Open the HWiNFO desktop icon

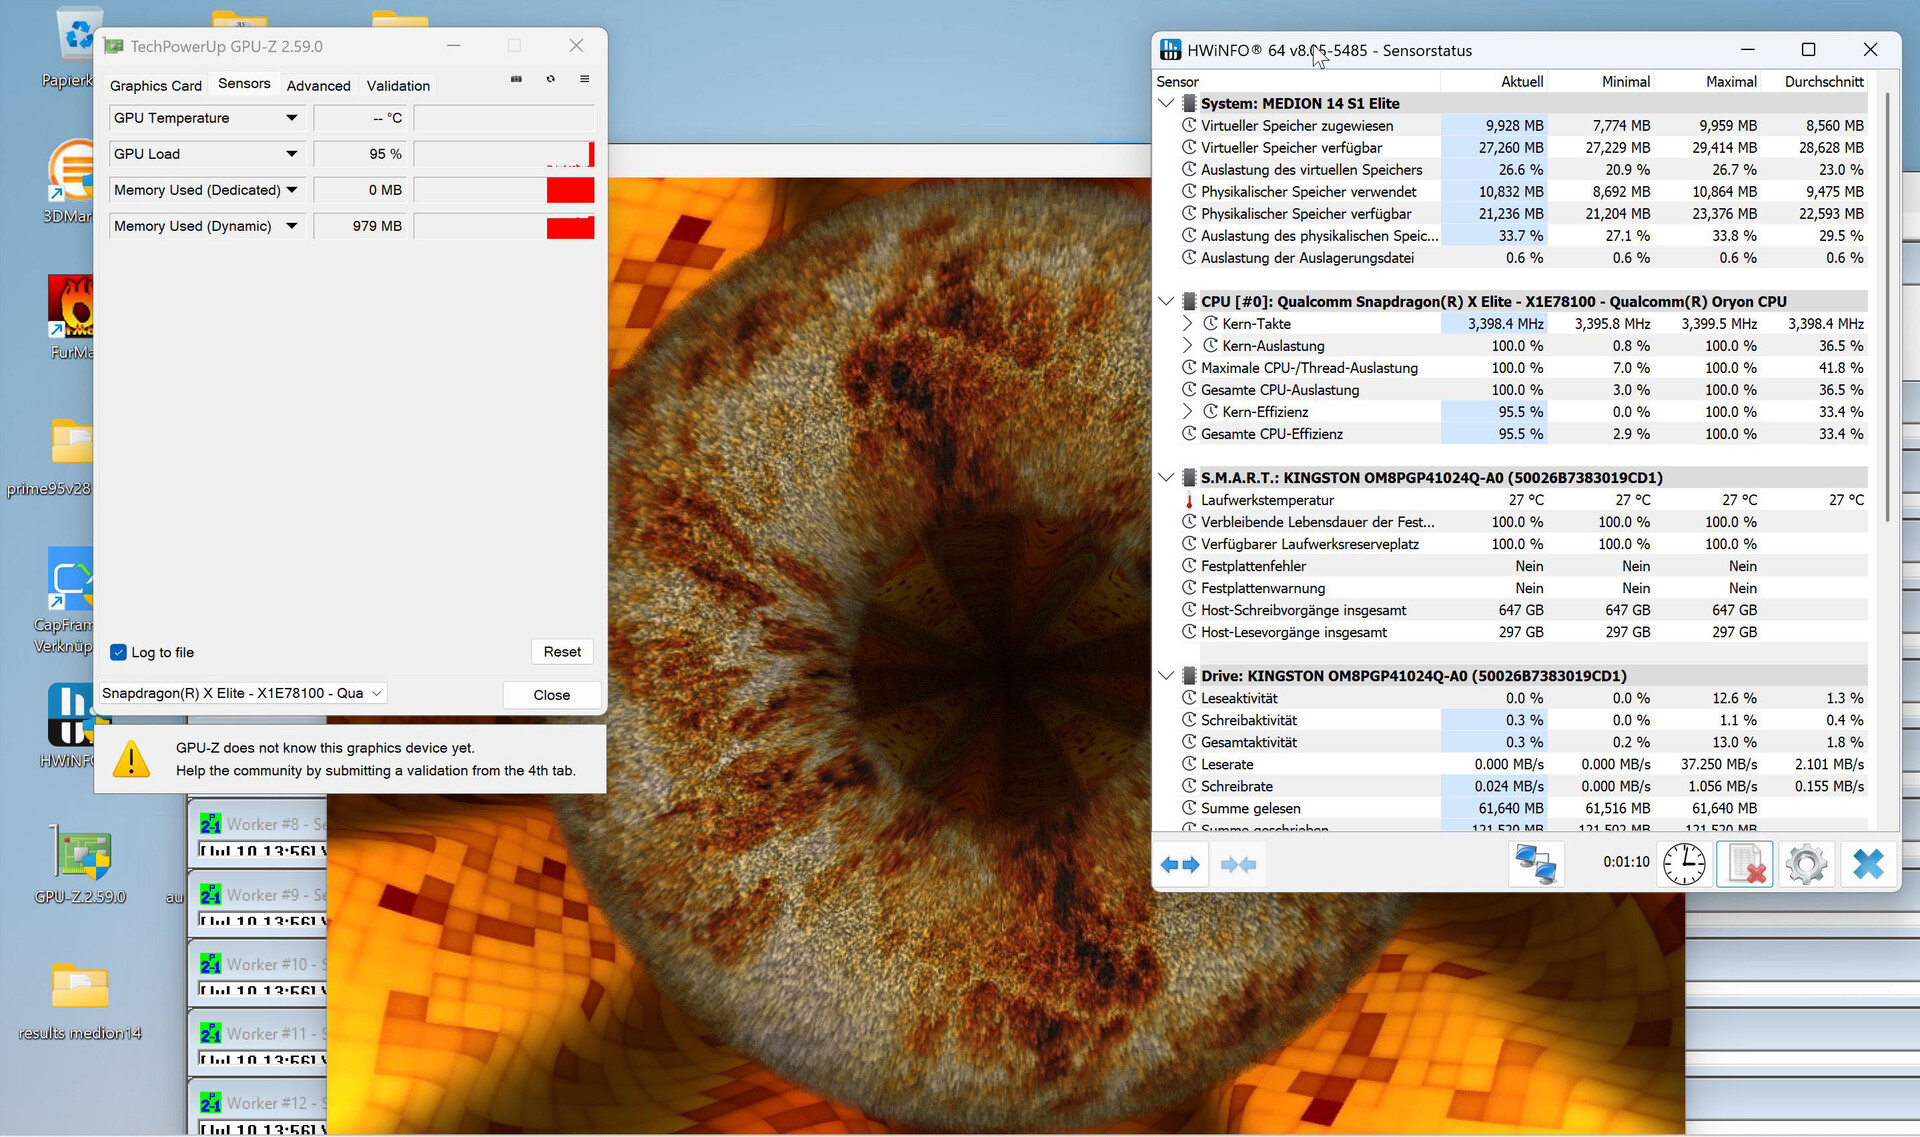point(70,725)
